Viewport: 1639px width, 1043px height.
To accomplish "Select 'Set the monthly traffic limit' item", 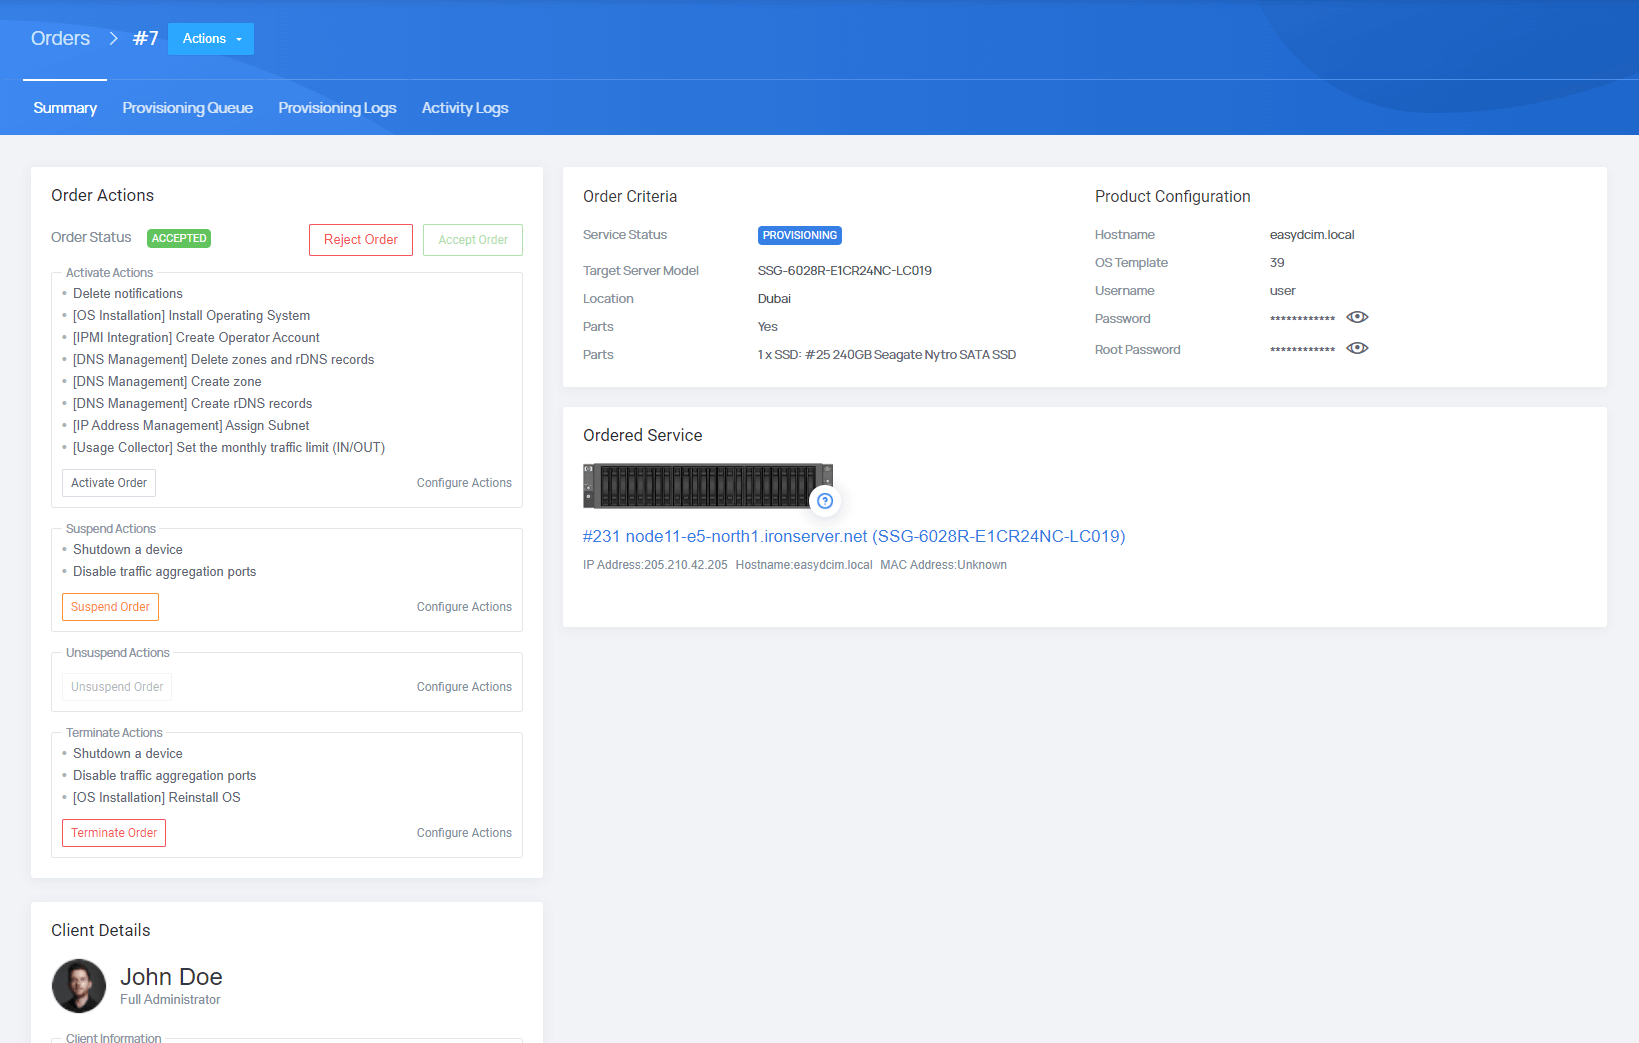I will 229,448.
